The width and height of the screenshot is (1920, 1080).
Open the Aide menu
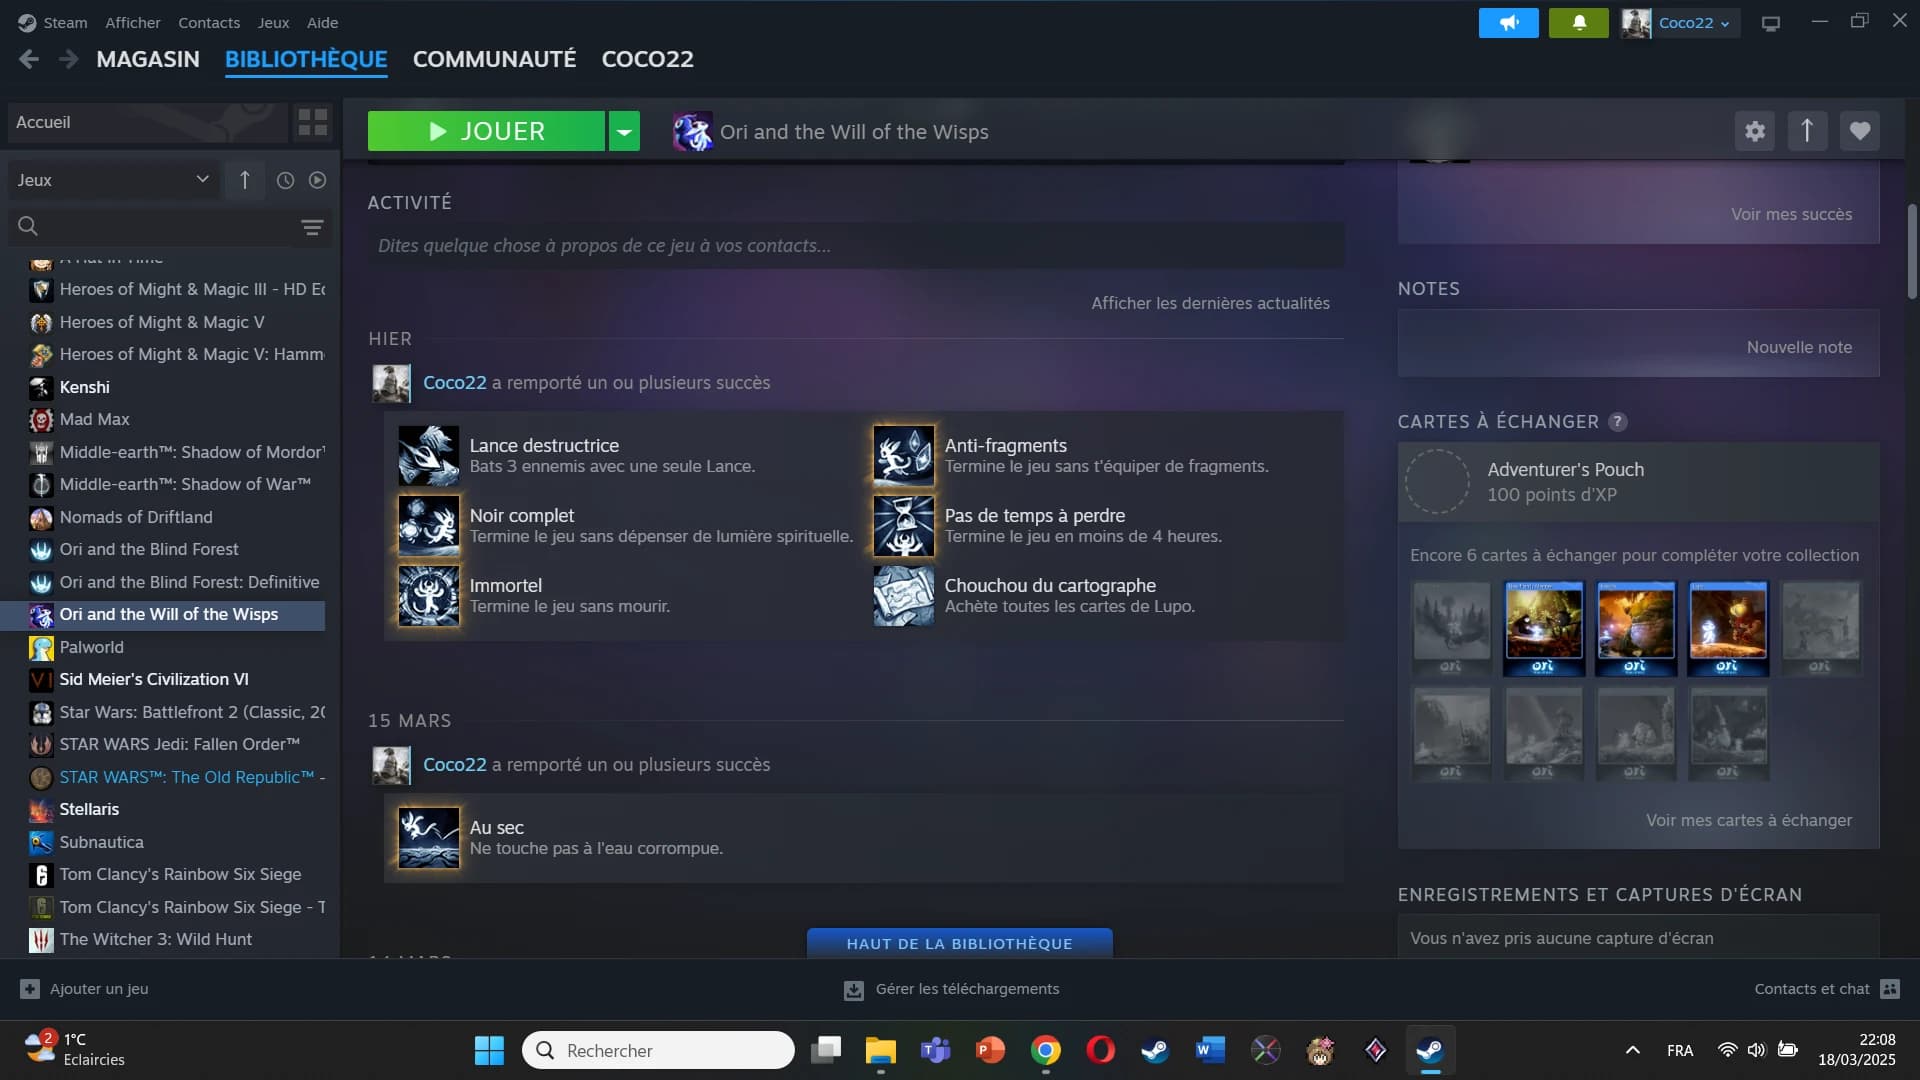(322, 22)
